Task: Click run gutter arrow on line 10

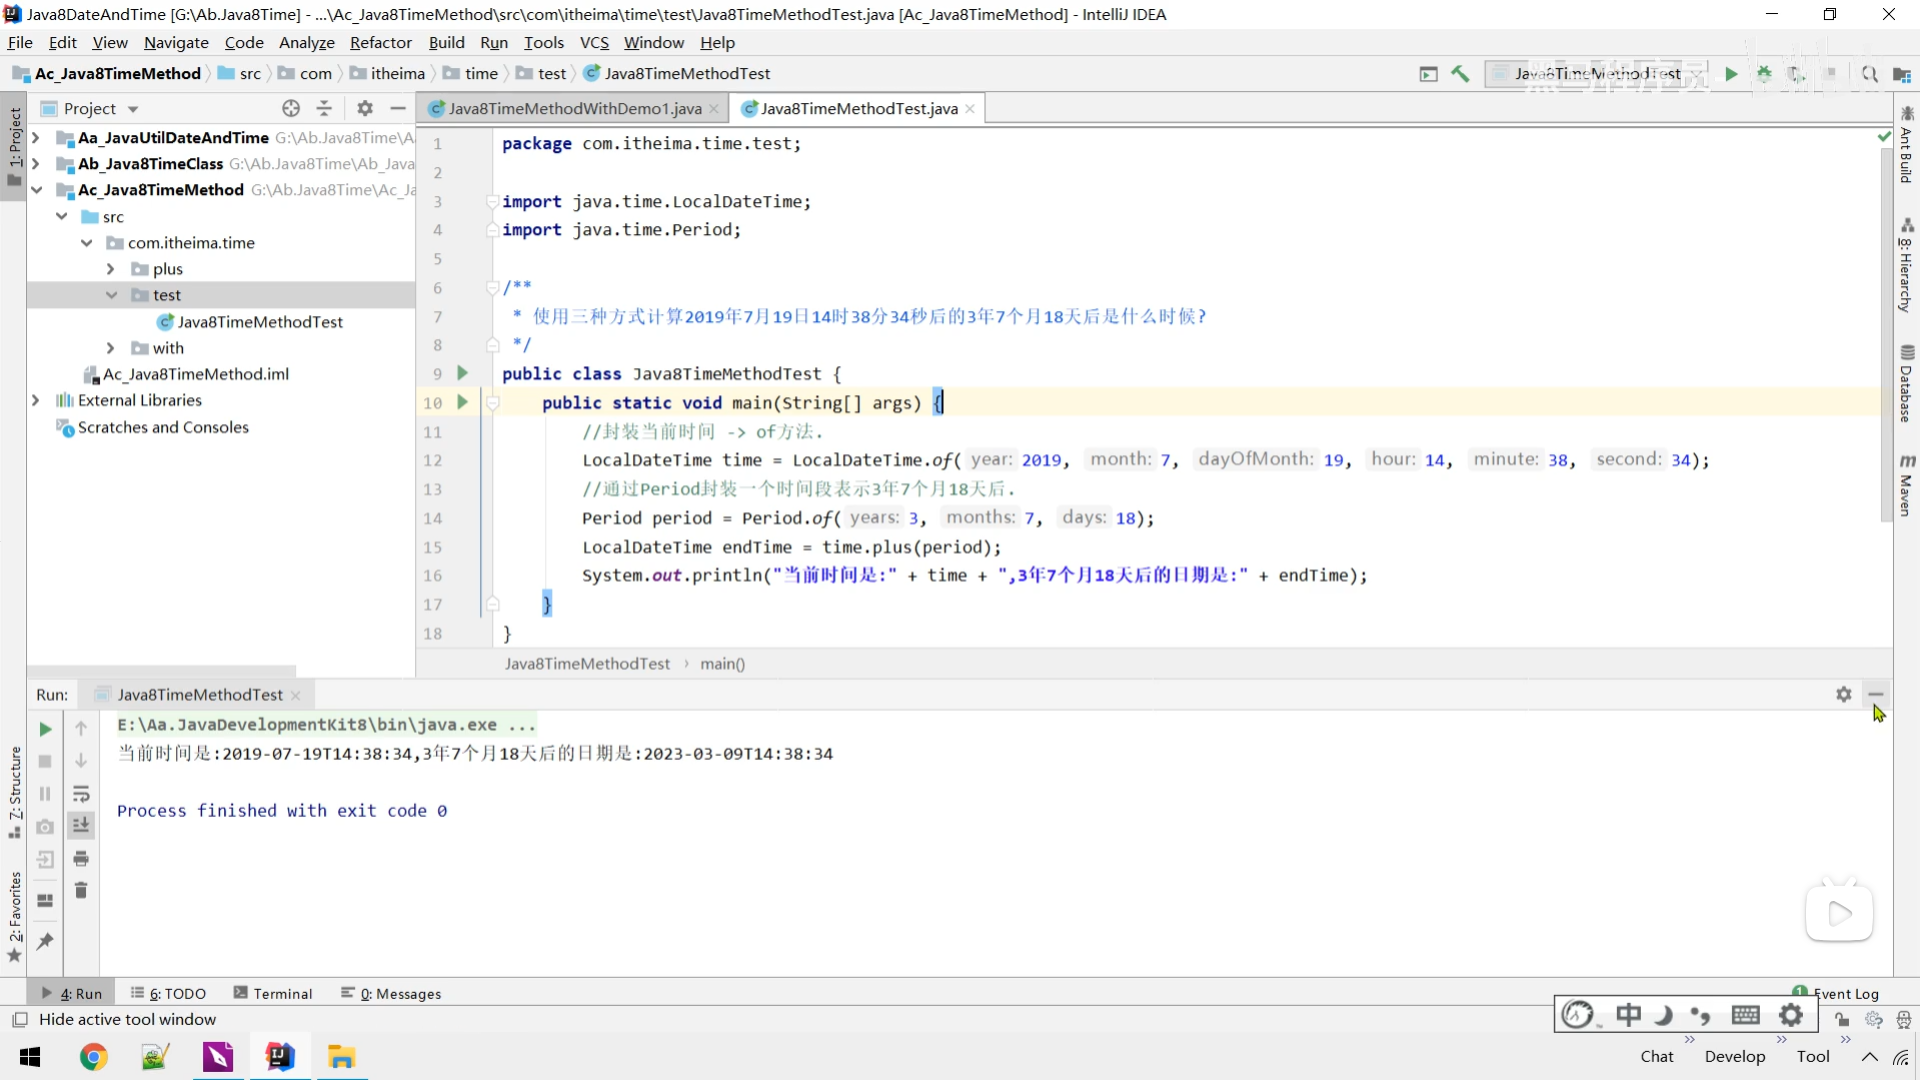Action: point(462,402)
